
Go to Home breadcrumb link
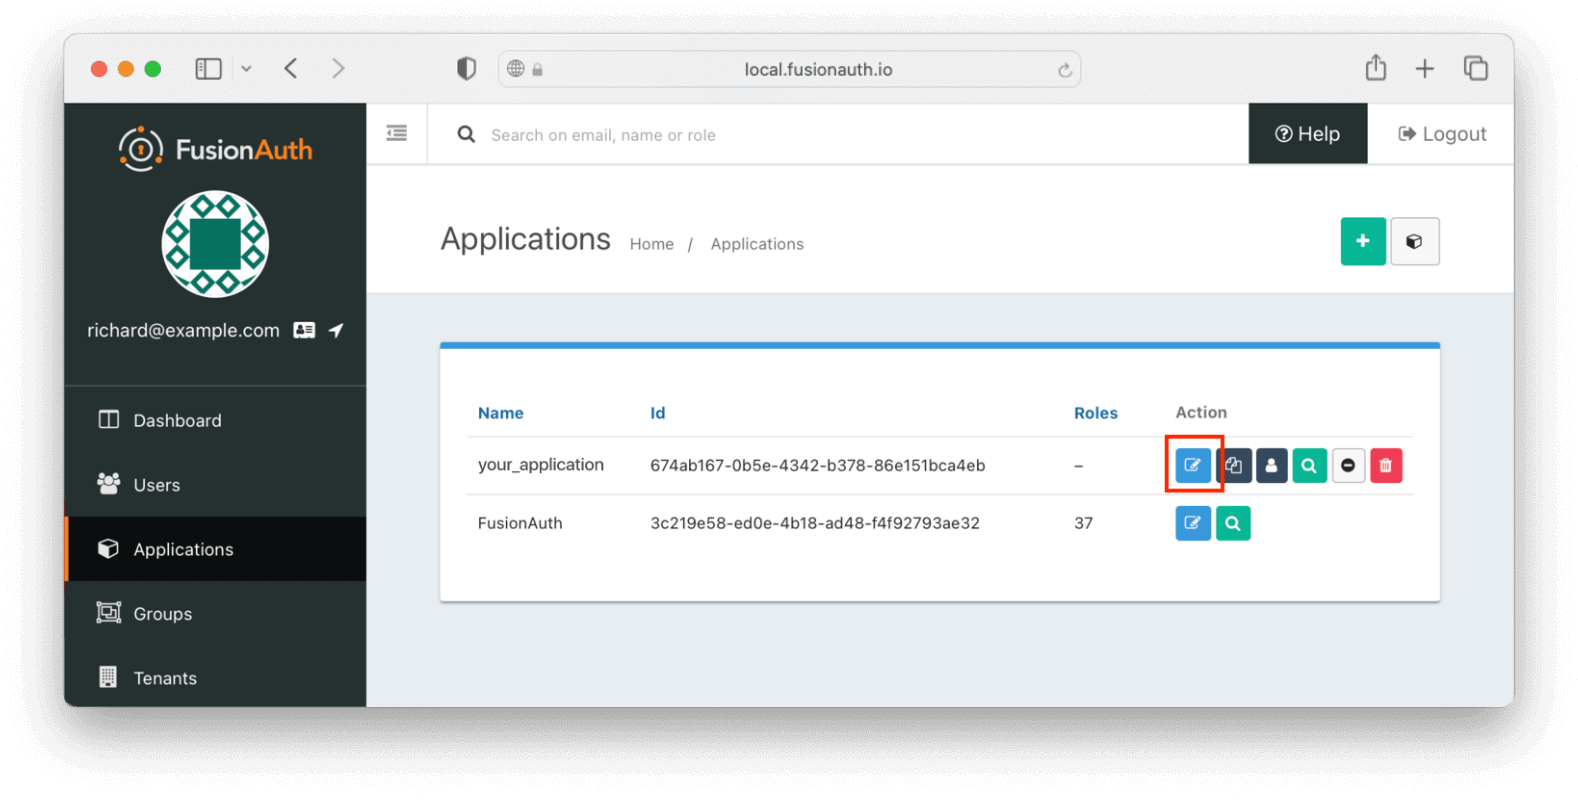651,244
